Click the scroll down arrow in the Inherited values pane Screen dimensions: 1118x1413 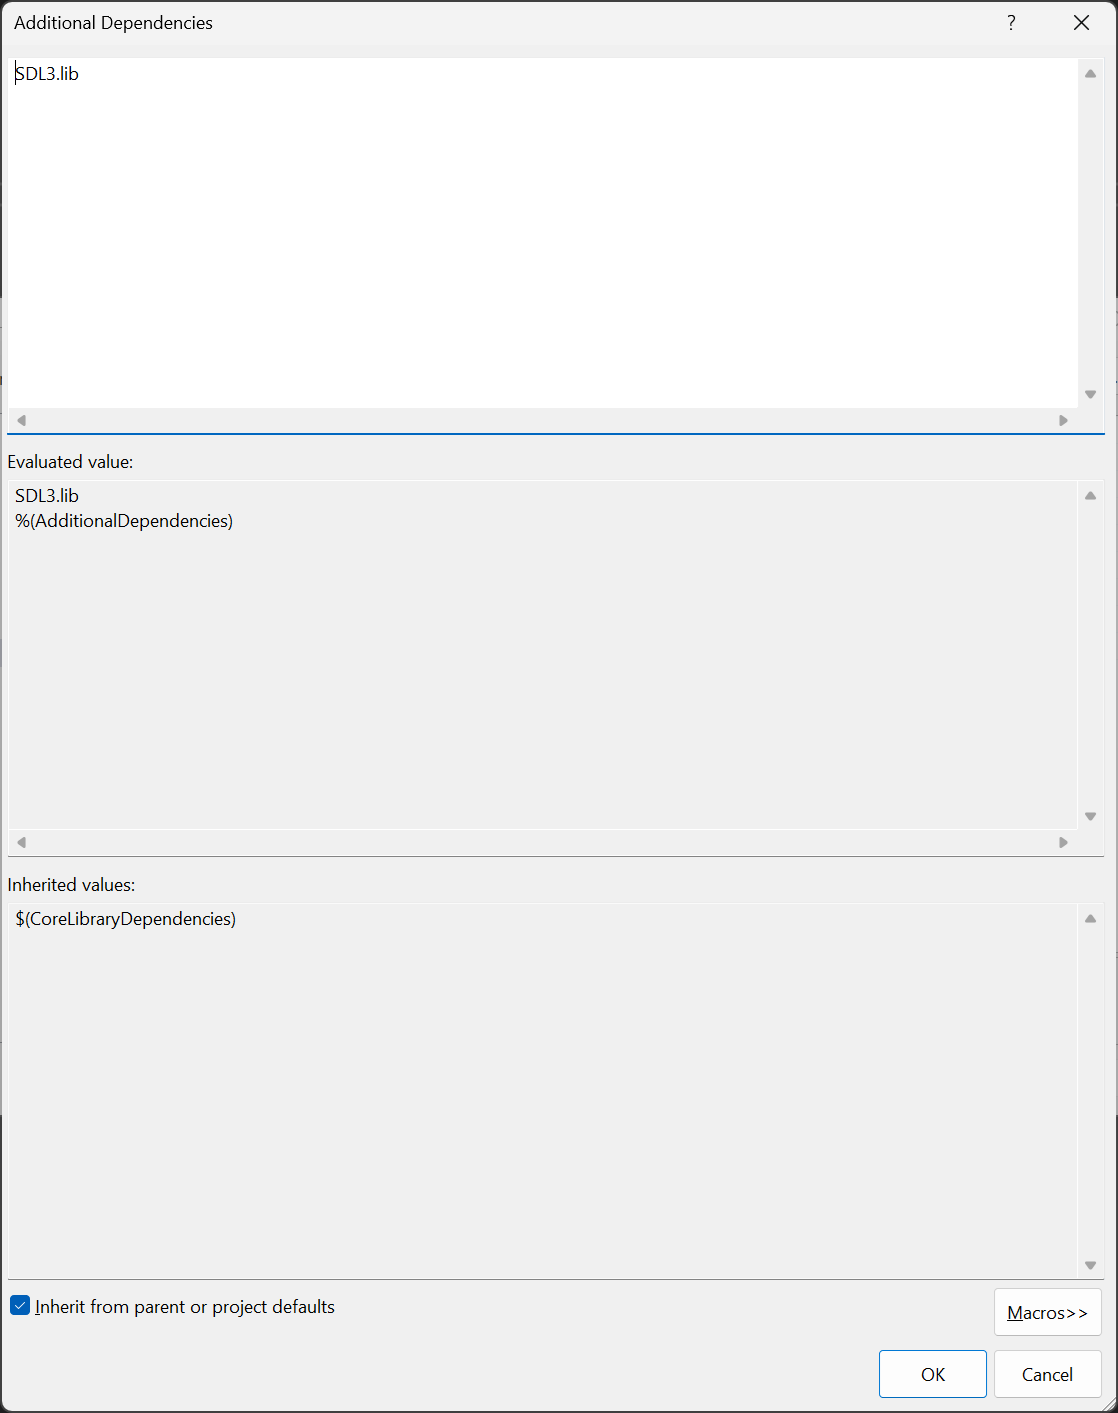[x=1090, y=1265]
